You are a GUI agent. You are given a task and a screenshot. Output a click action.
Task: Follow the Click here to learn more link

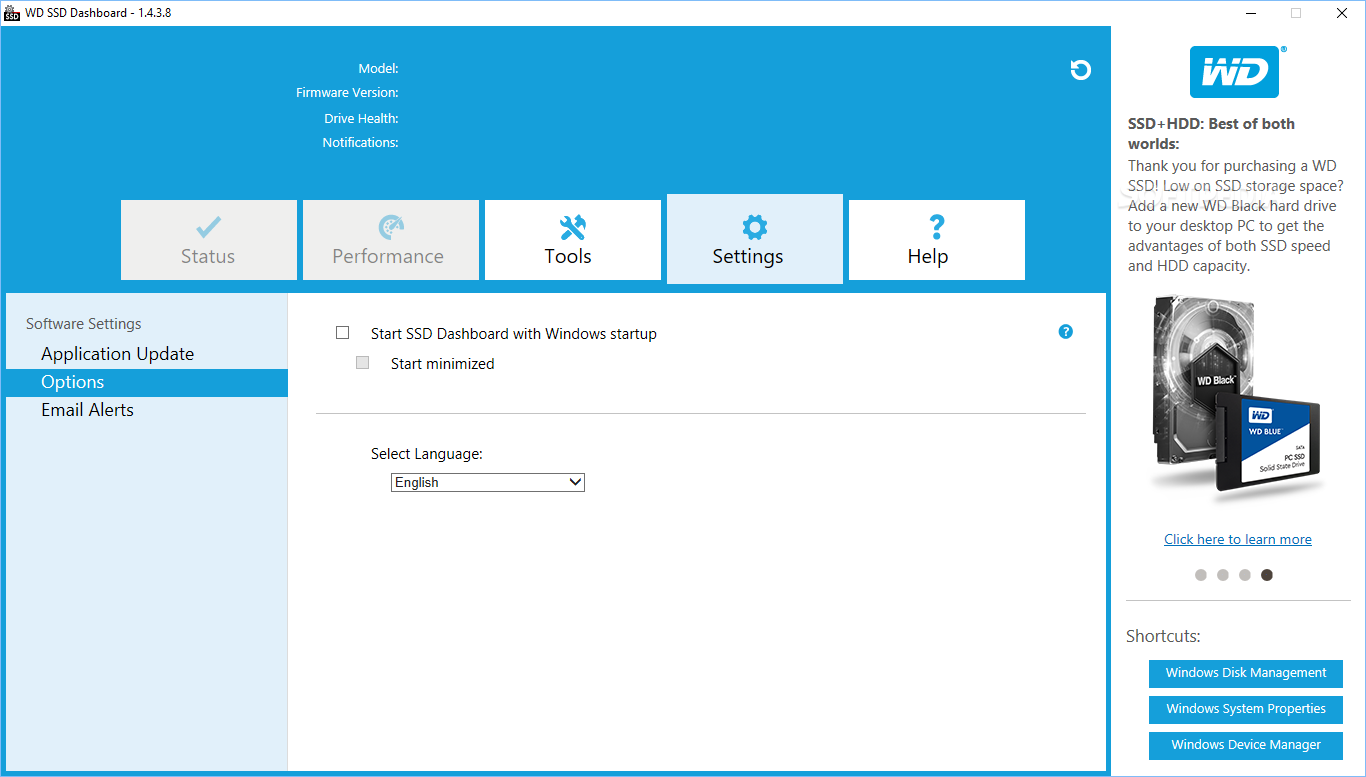click(x=1238, y=539)
